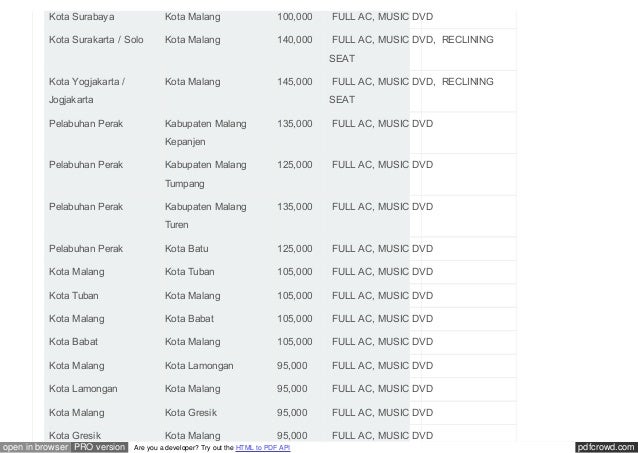638x453 pixels.
Task: Select the Kota Lamongan origin cell
Action: coord(83,389)
